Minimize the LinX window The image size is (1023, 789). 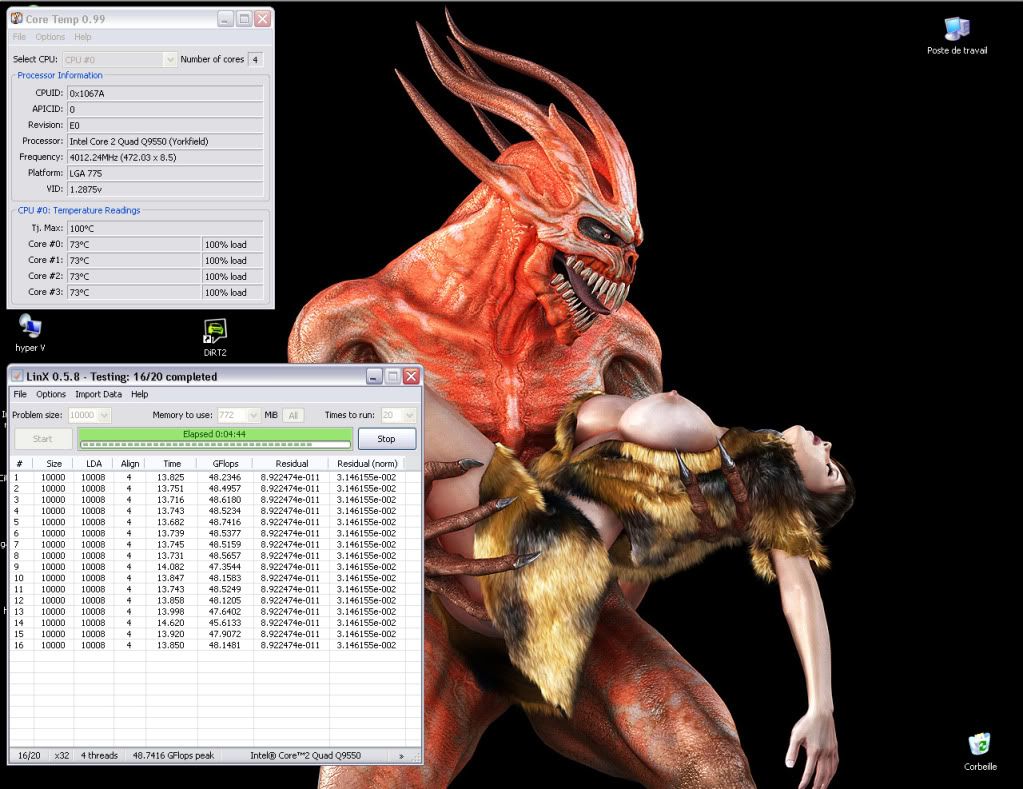(x=374, y=377)
